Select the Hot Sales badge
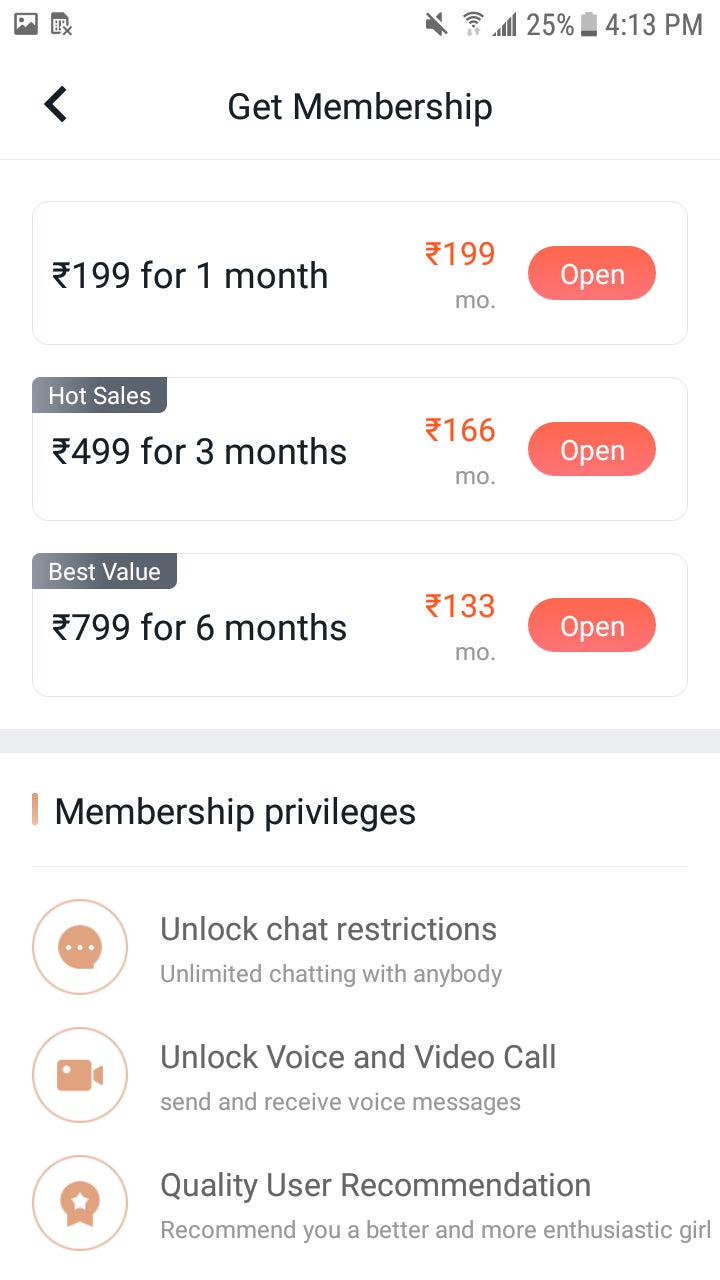This screenshot has width=720, height=1280. [x=99, y=395]
